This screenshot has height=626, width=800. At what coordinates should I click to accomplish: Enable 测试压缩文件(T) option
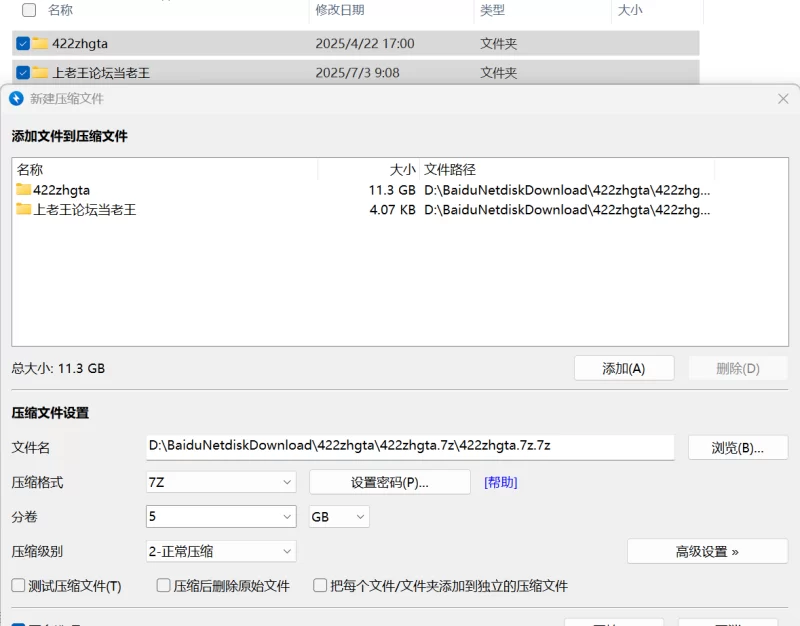[18, 585]
